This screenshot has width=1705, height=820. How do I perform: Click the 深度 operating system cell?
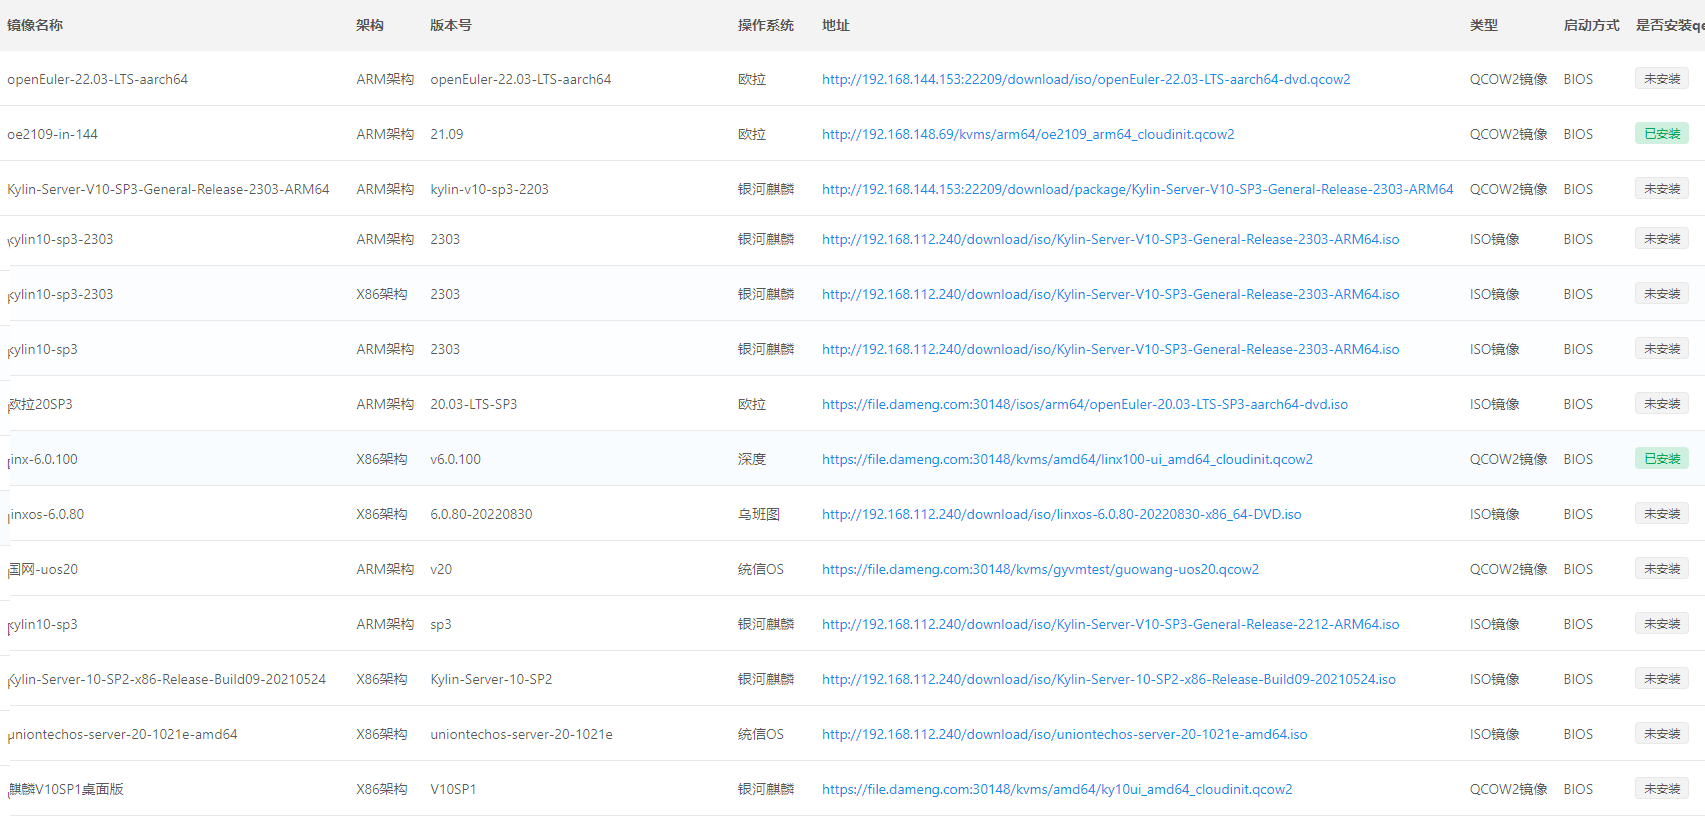pos(752,459)
